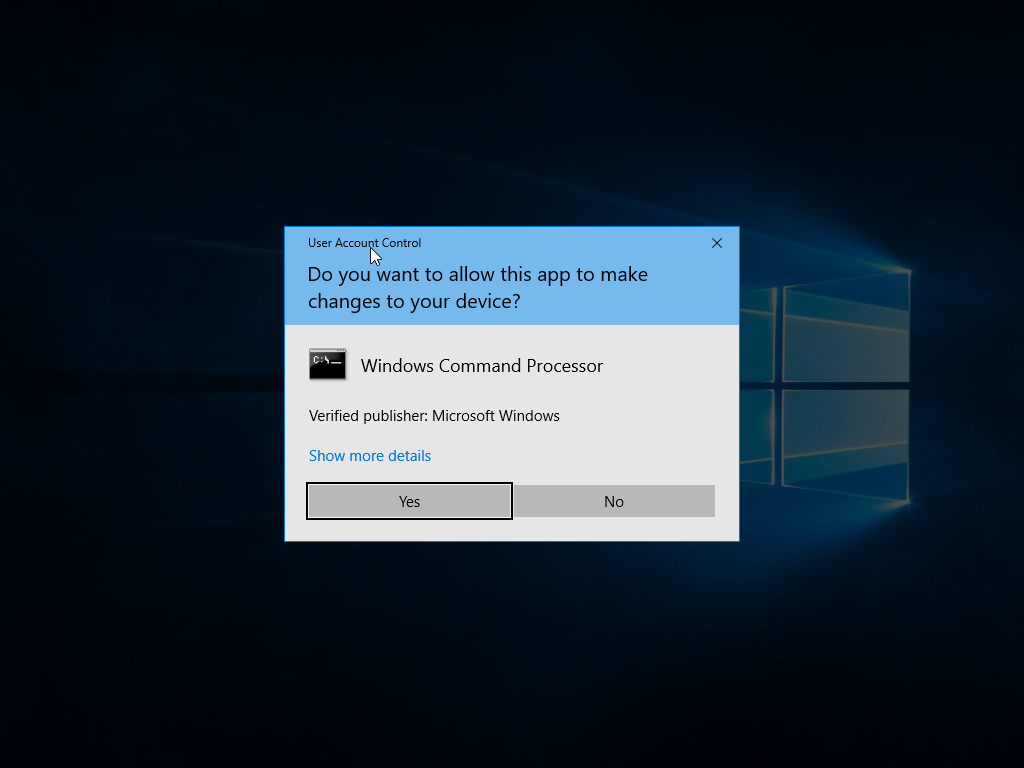Approve the request with the Yes button

coord(408,500)
